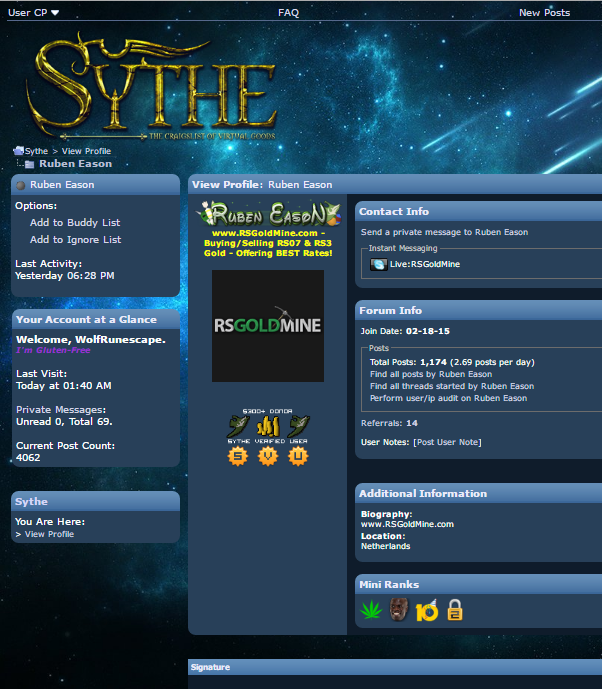Click the orange U User badge
The width and height of the screenshot is (602, 689).
click(298, 456)
